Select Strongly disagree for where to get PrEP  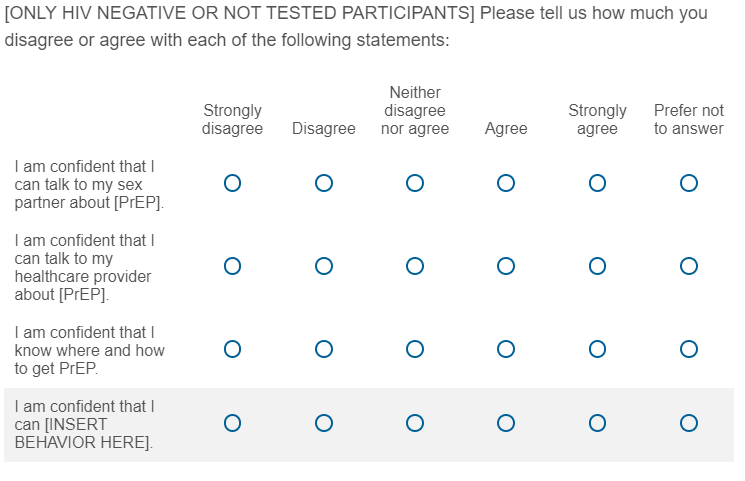click(x=232, y=349)
